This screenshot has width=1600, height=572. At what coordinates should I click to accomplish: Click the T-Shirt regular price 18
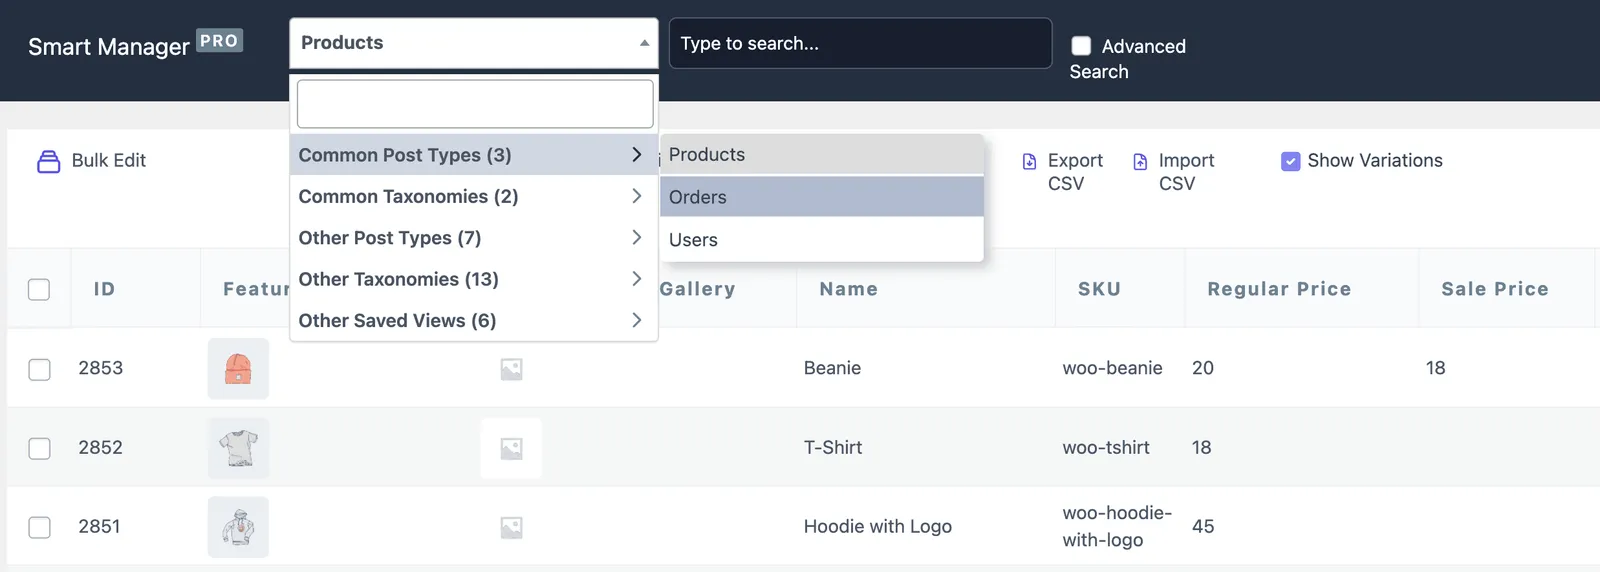(1202, 447)
